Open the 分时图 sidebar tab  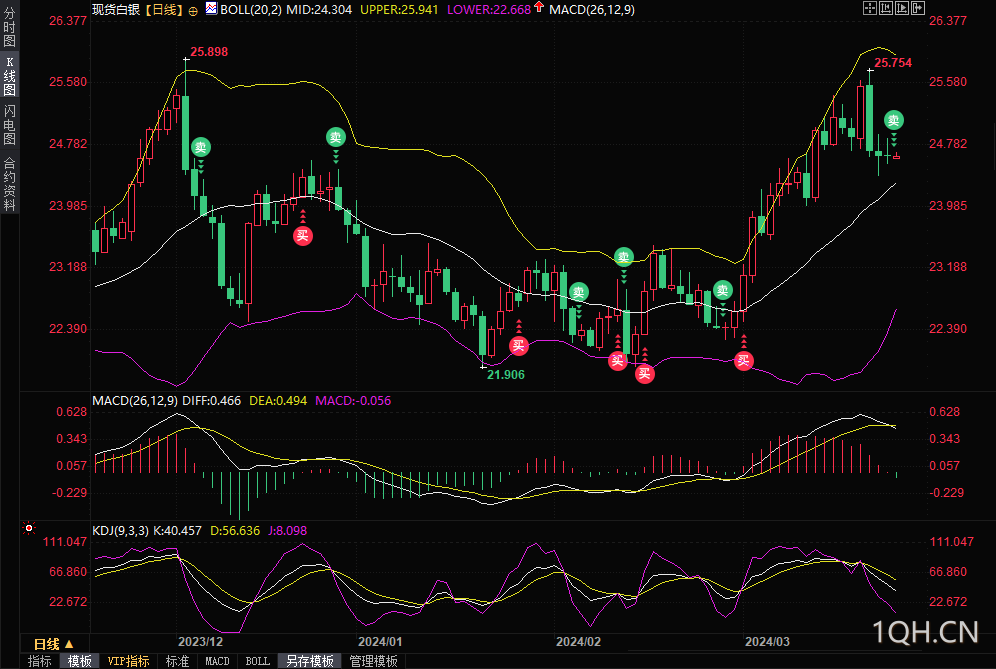click(x=10, y=27)
